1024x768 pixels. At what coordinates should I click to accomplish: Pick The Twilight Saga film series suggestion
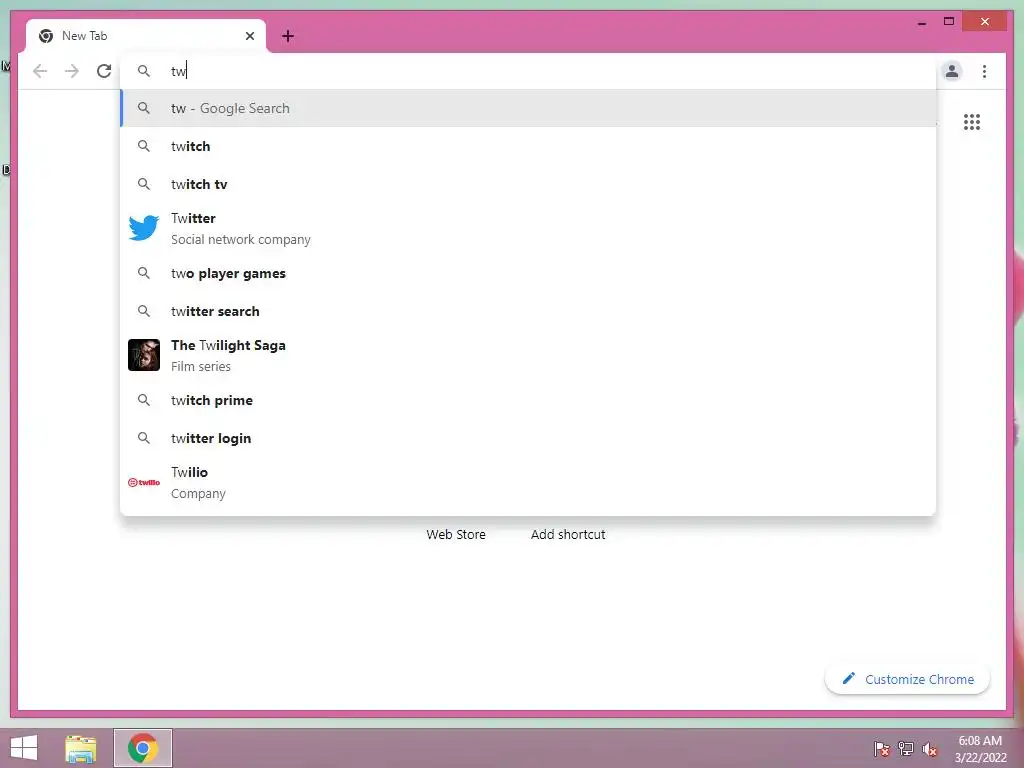[528, 355]
